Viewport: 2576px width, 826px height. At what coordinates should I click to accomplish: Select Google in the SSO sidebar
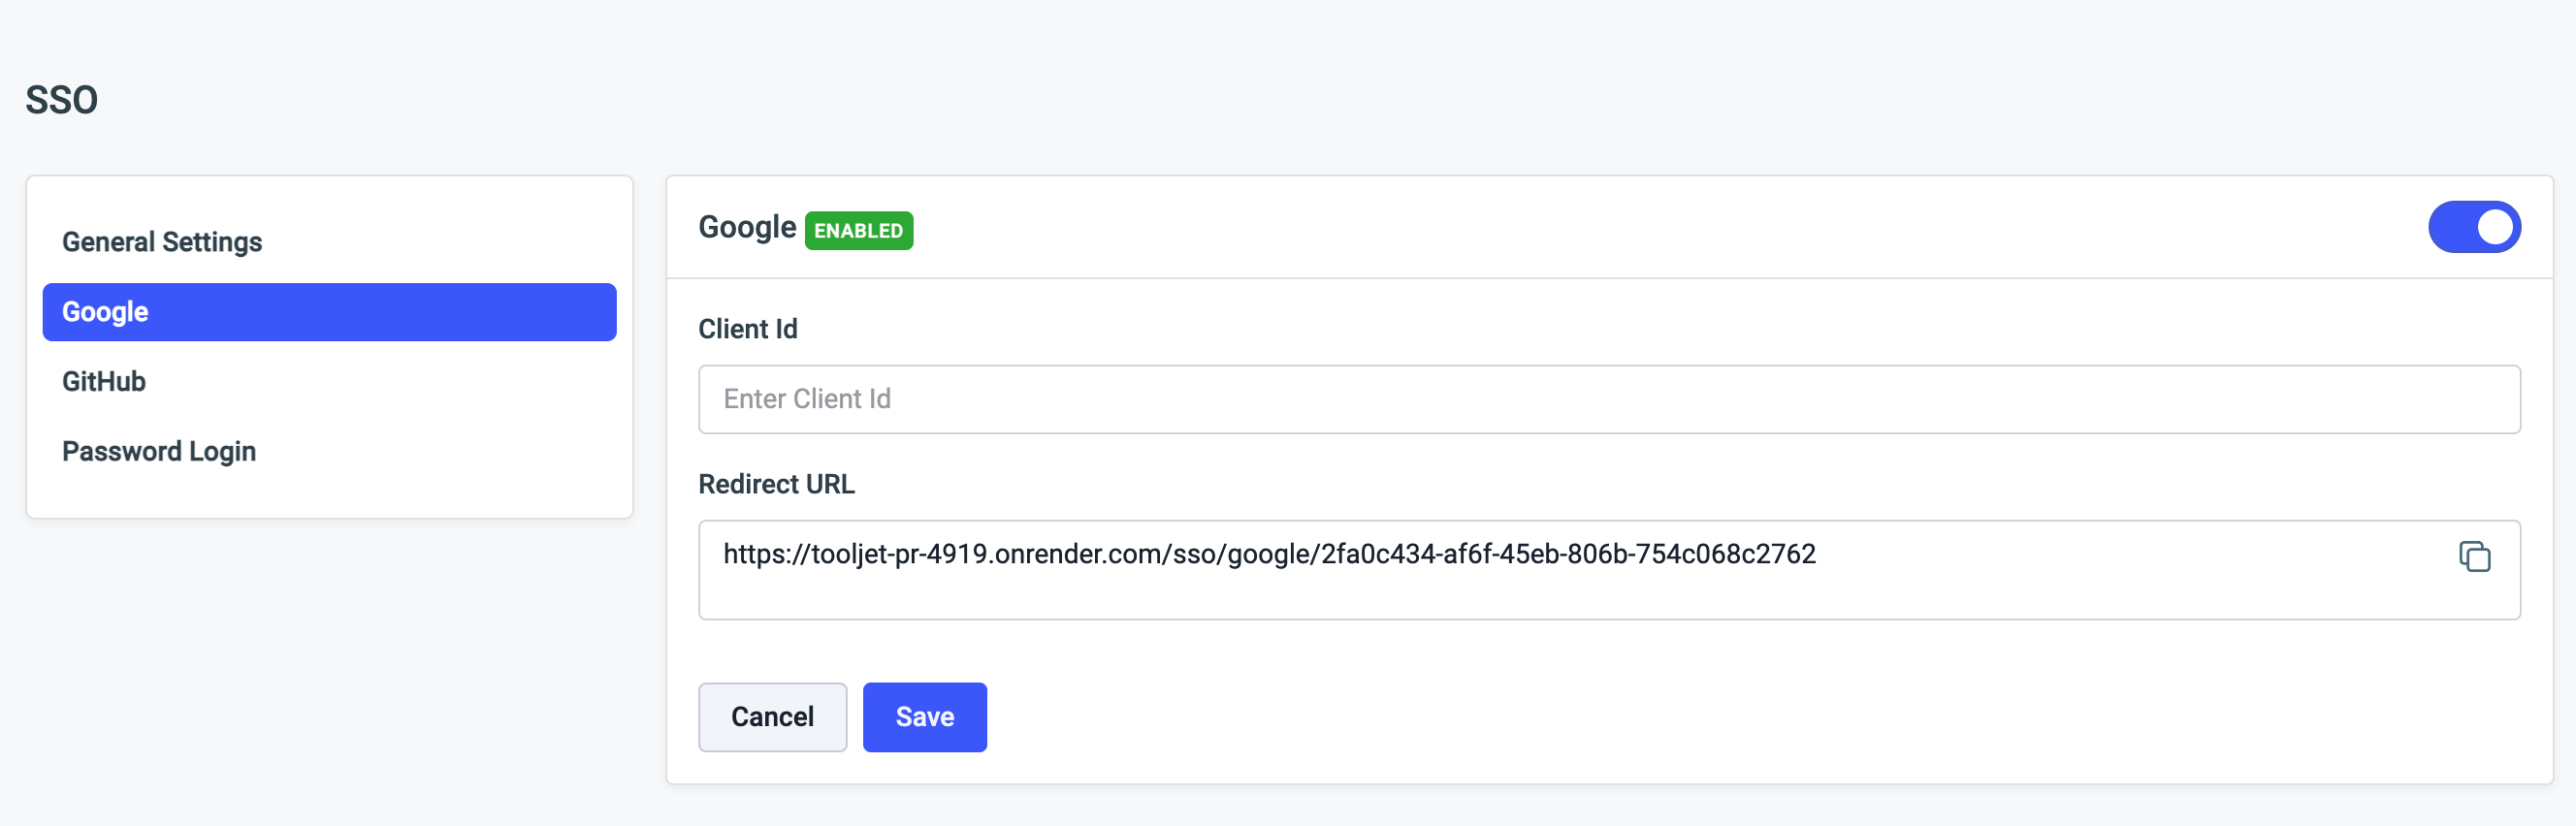(329, 312)
